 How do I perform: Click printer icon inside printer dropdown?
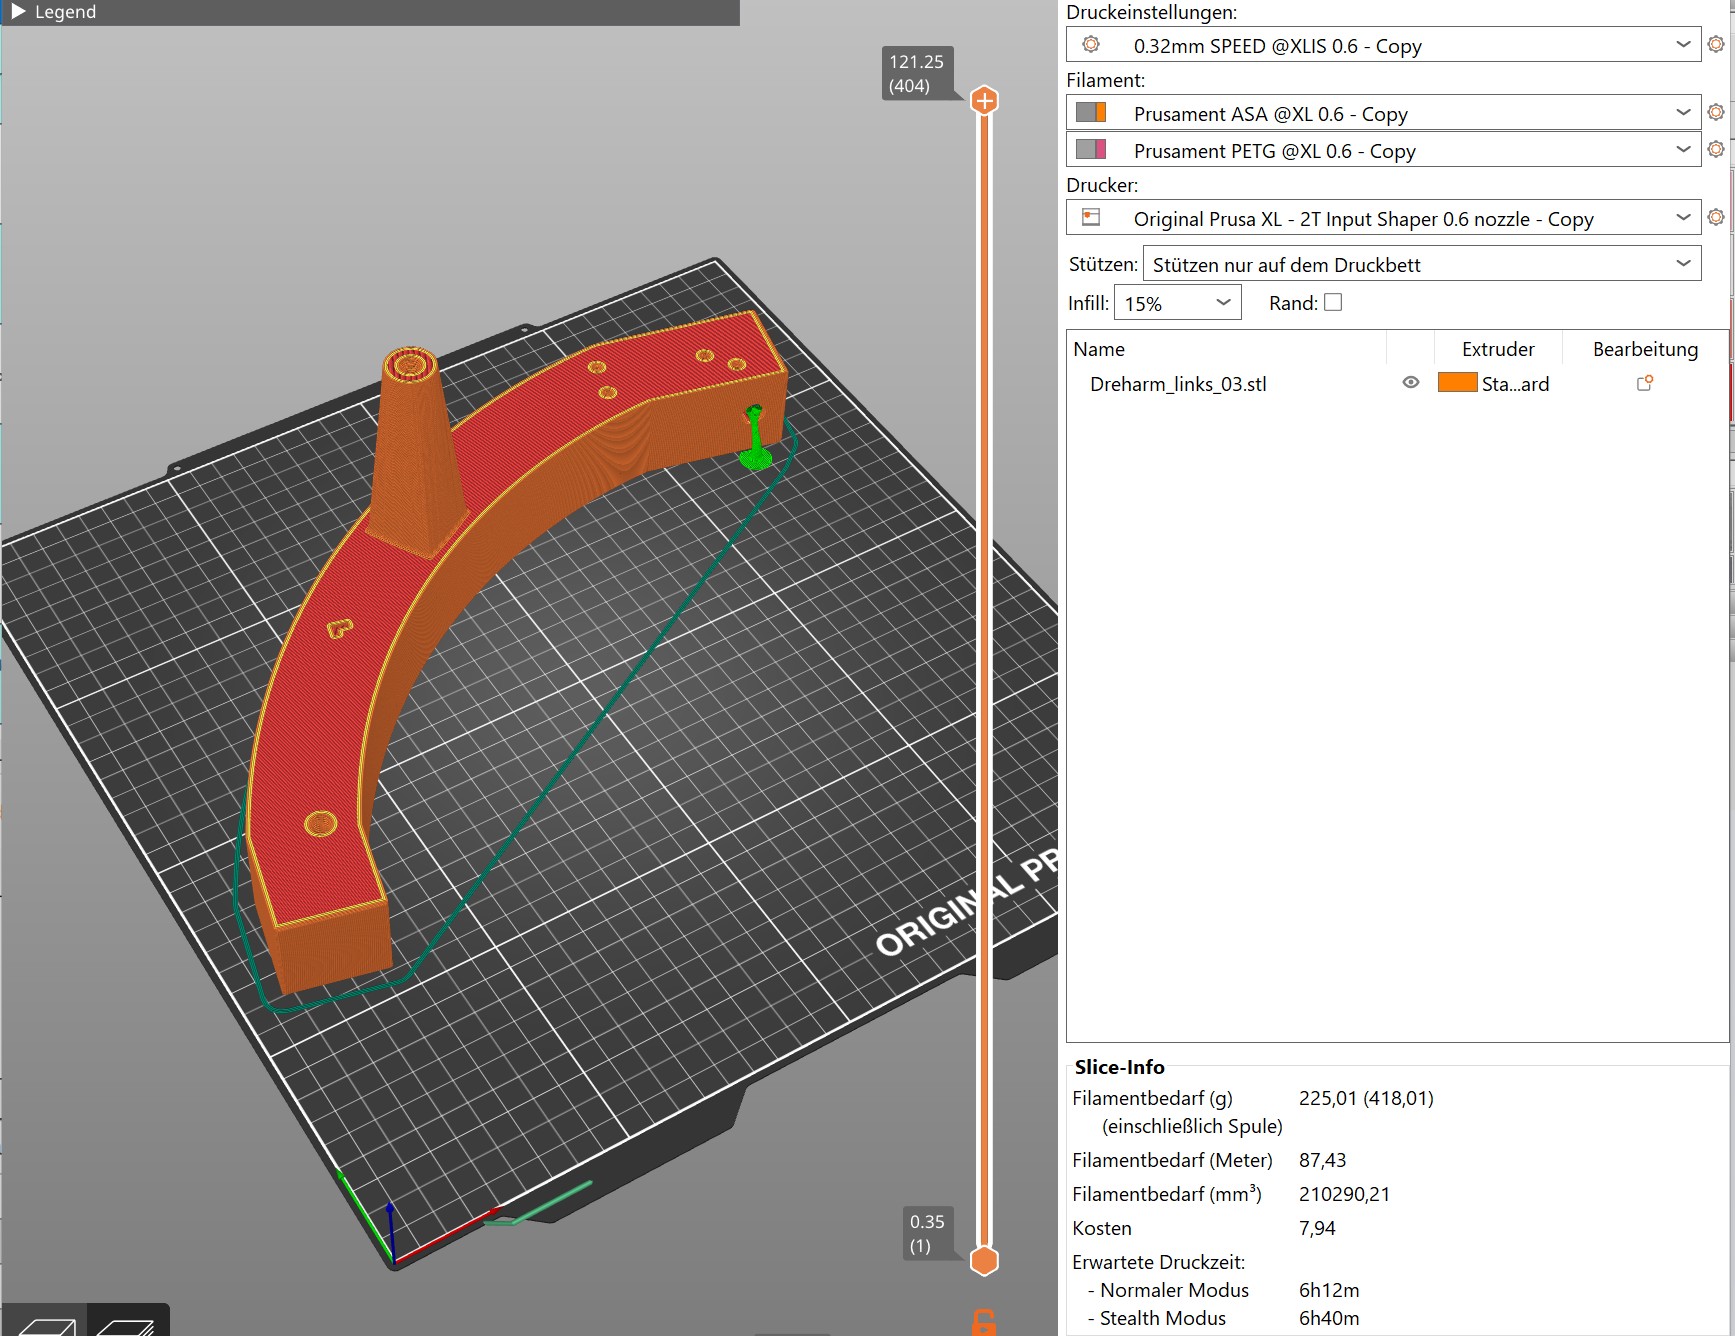[x=1091, y=217]
